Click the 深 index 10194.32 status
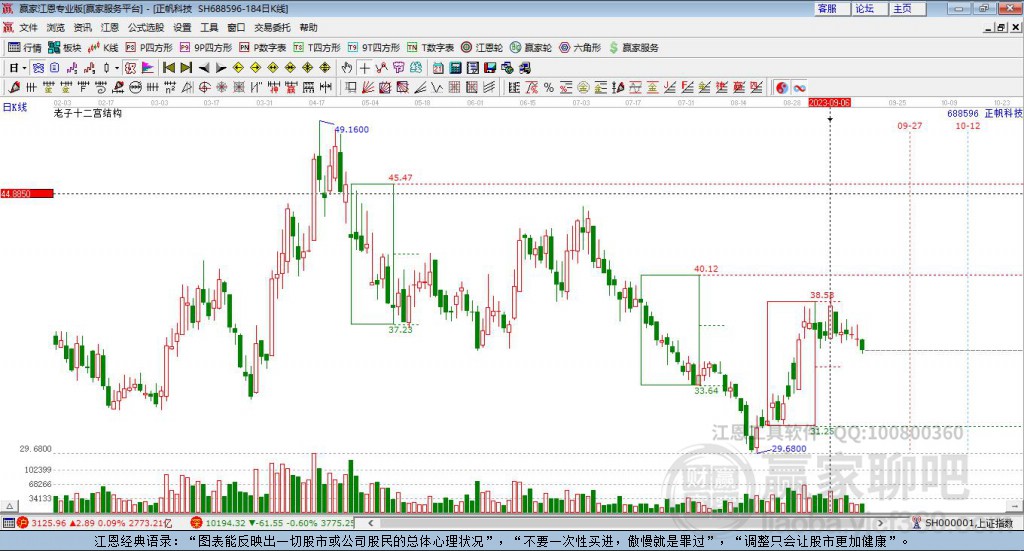Viewport: 1024px width, 551px height. 272,523
